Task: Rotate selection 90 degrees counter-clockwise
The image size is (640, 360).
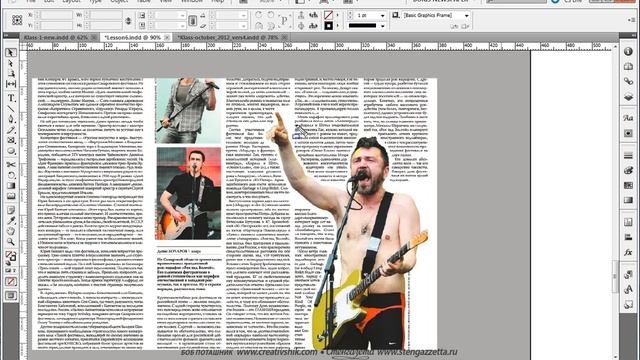Action: [x=271, y=15]
